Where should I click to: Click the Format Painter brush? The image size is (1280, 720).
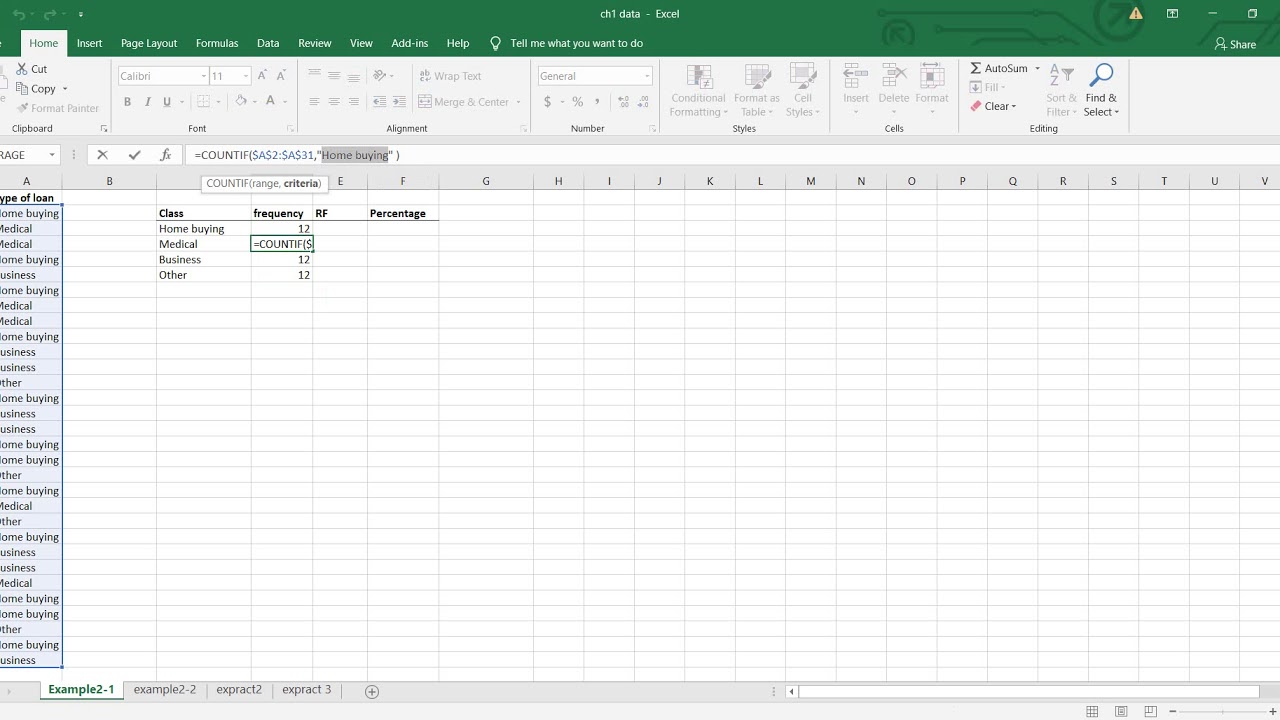click(22, 108)
